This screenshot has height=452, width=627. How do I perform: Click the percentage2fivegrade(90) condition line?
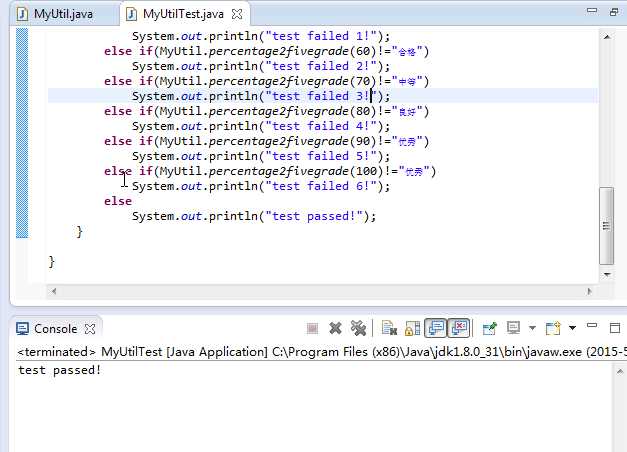[266, 141]
